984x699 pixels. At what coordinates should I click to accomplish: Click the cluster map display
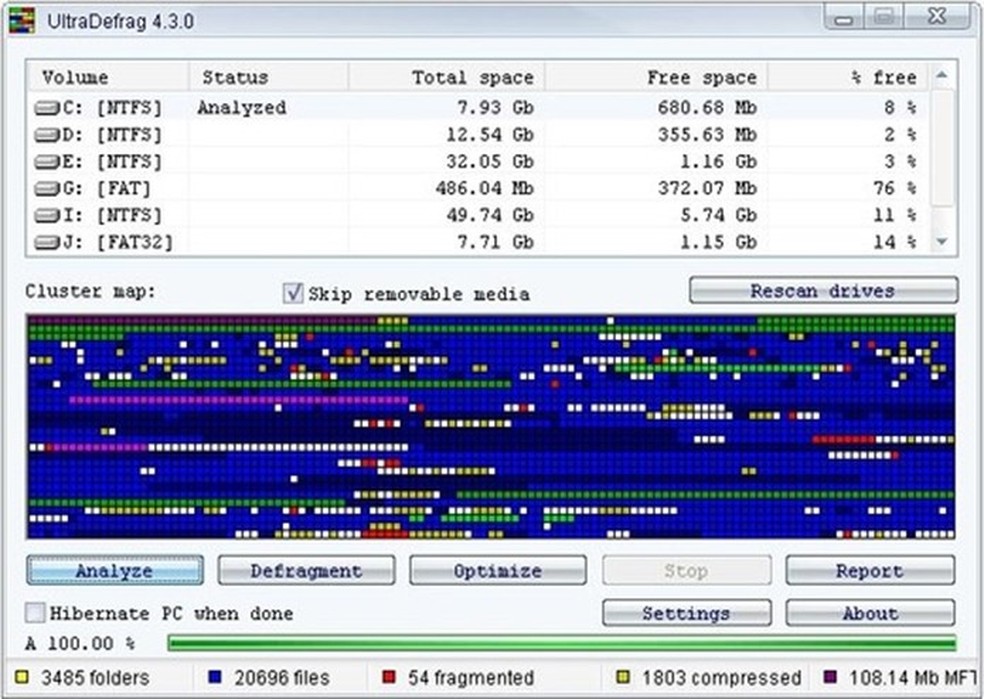tap(491, 427)
